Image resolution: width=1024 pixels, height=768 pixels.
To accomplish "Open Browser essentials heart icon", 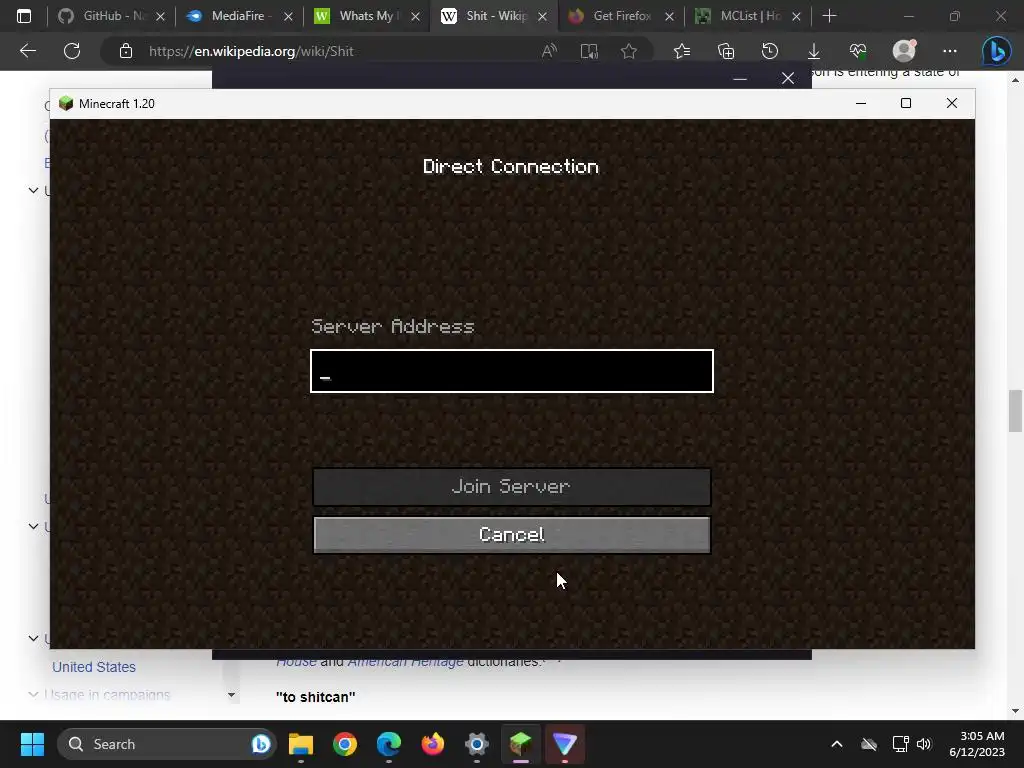I will 857,51.
